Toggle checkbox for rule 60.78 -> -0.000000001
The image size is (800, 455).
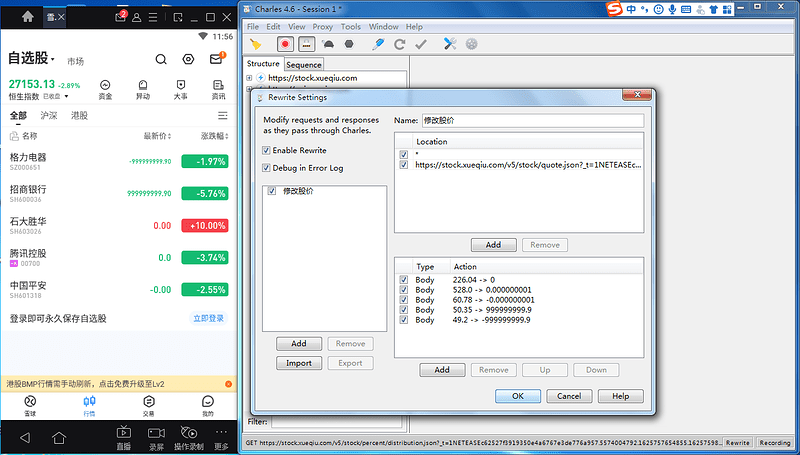pyautogui.click(x=404, y=300)
